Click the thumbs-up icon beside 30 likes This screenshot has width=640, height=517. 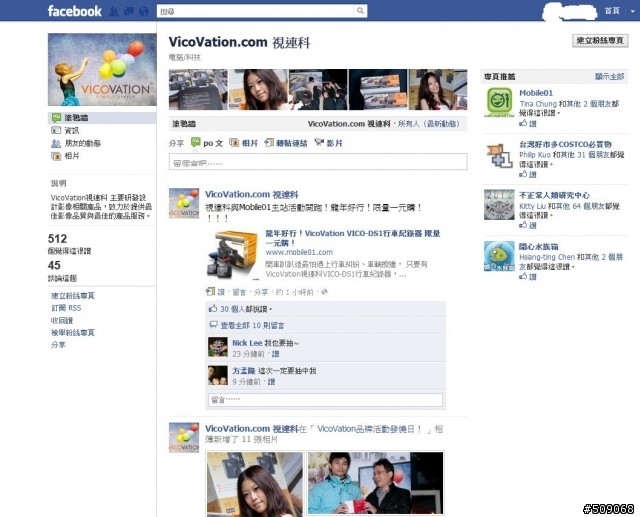[213, 308]
